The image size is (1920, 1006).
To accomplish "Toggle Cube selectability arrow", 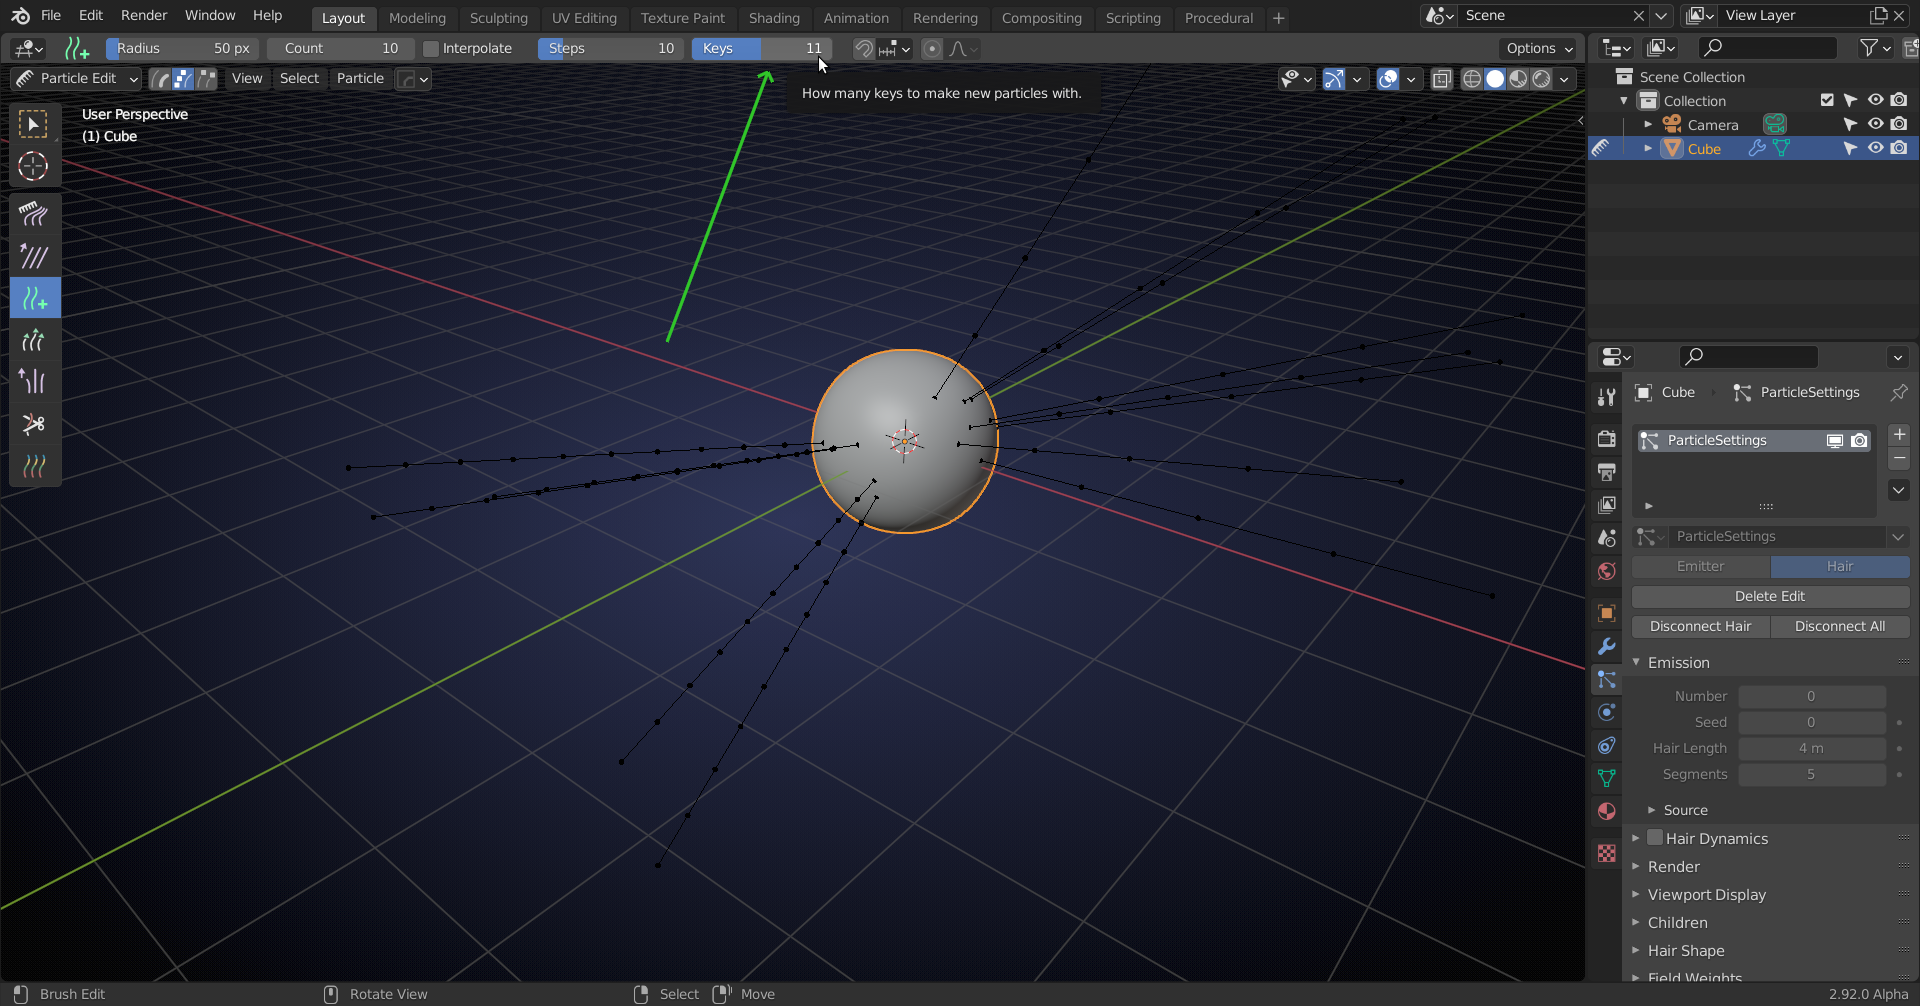I will pyautogui.click(x=1851, y=148).
